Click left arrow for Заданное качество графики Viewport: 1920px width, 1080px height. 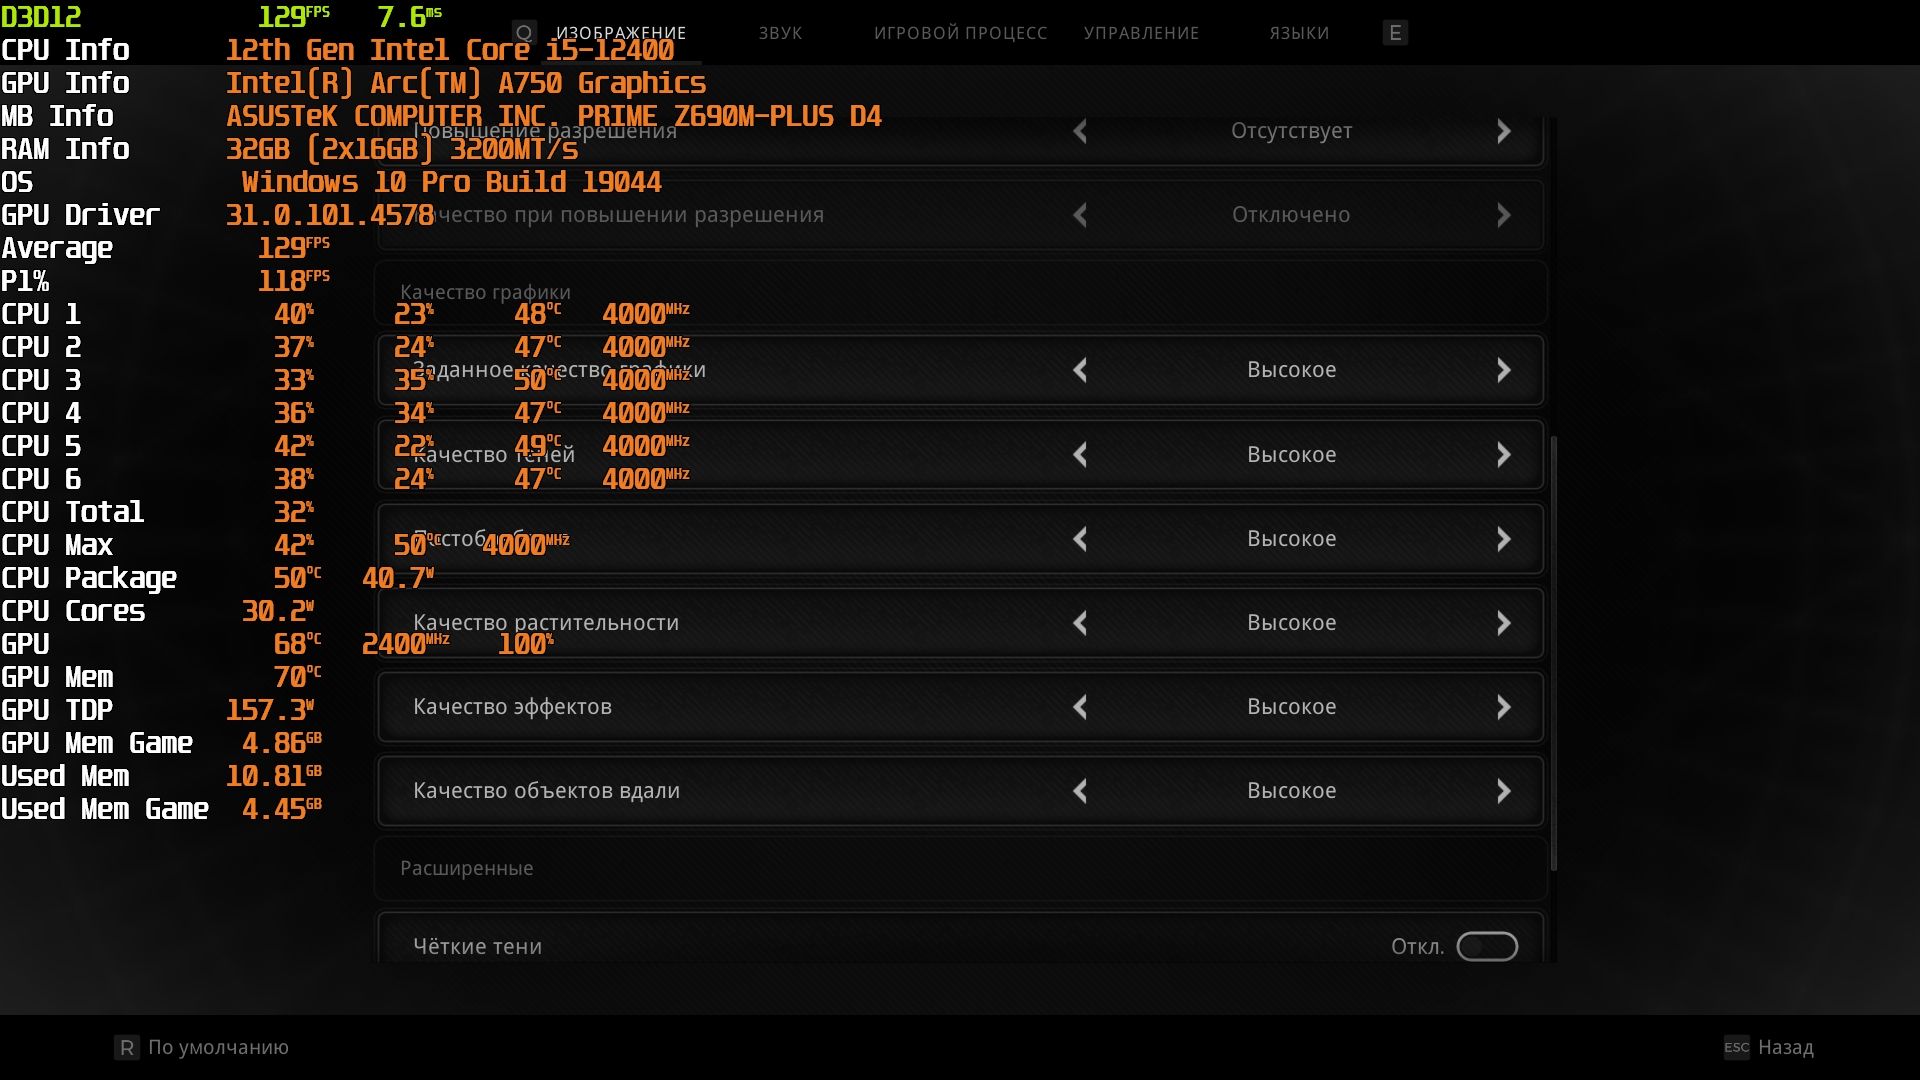click(1080, 370)
